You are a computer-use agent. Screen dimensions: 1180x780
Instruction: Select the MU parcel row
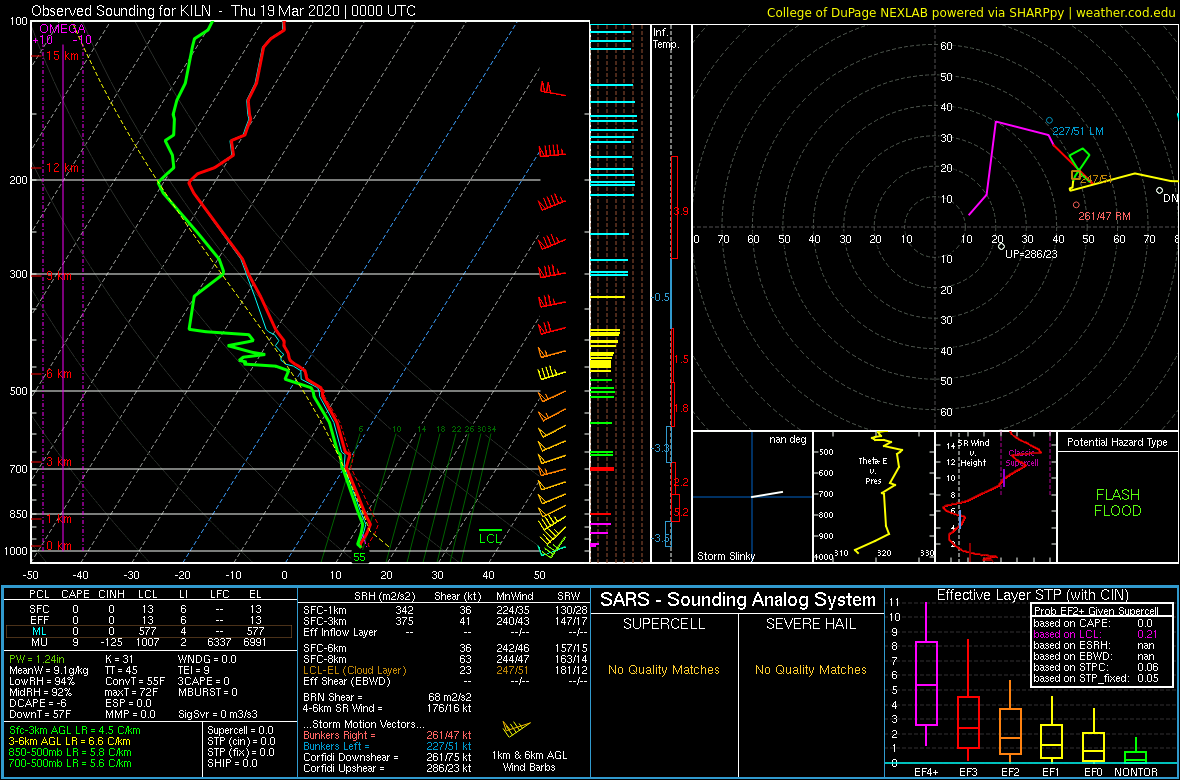(151, 642)
